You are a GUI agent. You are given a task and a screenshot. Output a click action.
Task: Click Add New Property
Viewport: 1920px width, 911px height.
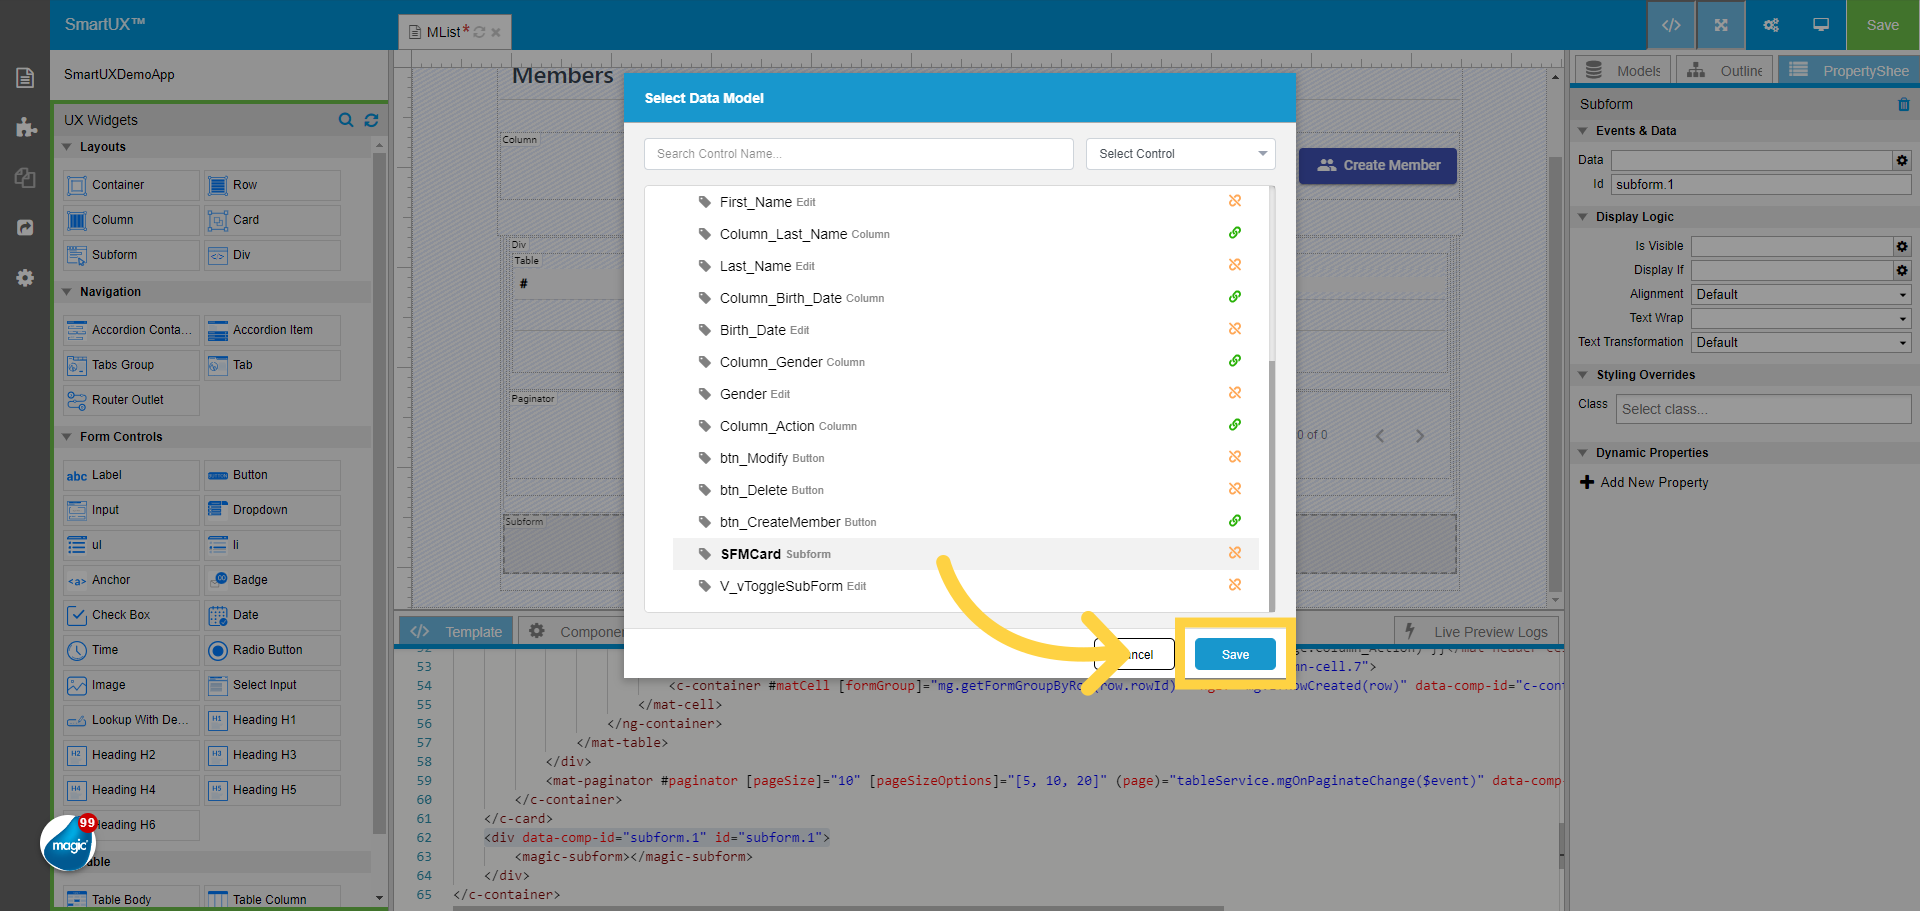click(x=1644, y=482)
